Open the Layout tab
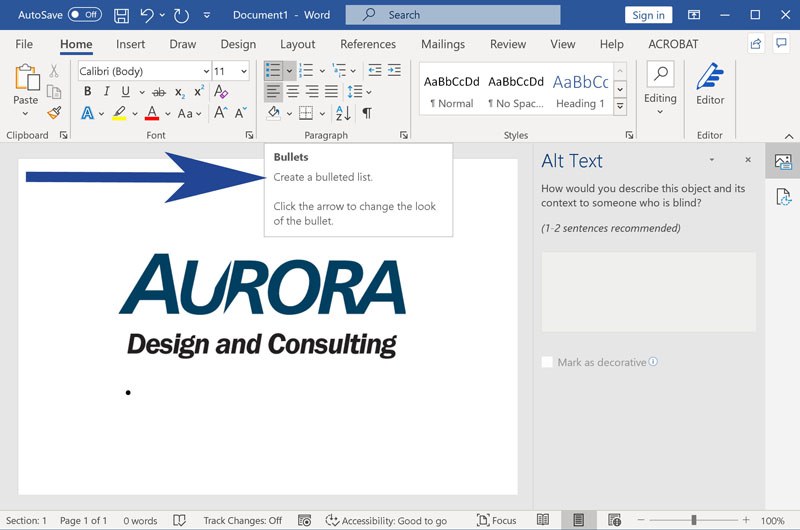Image resolution: width=800 pixels, height=530 pixels. (x=297, y=44)
